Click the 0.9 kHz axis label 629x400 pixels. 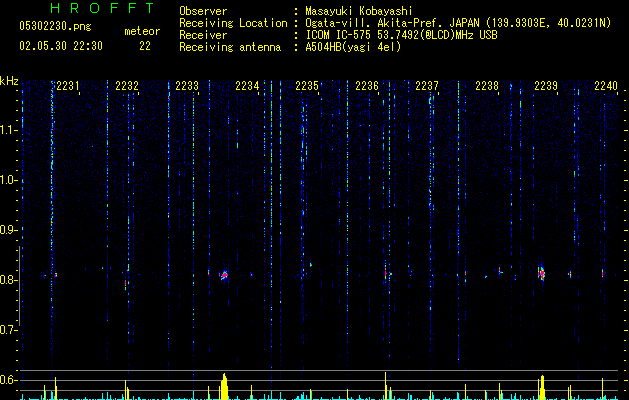pyautogui.click(x=9, y=230)
